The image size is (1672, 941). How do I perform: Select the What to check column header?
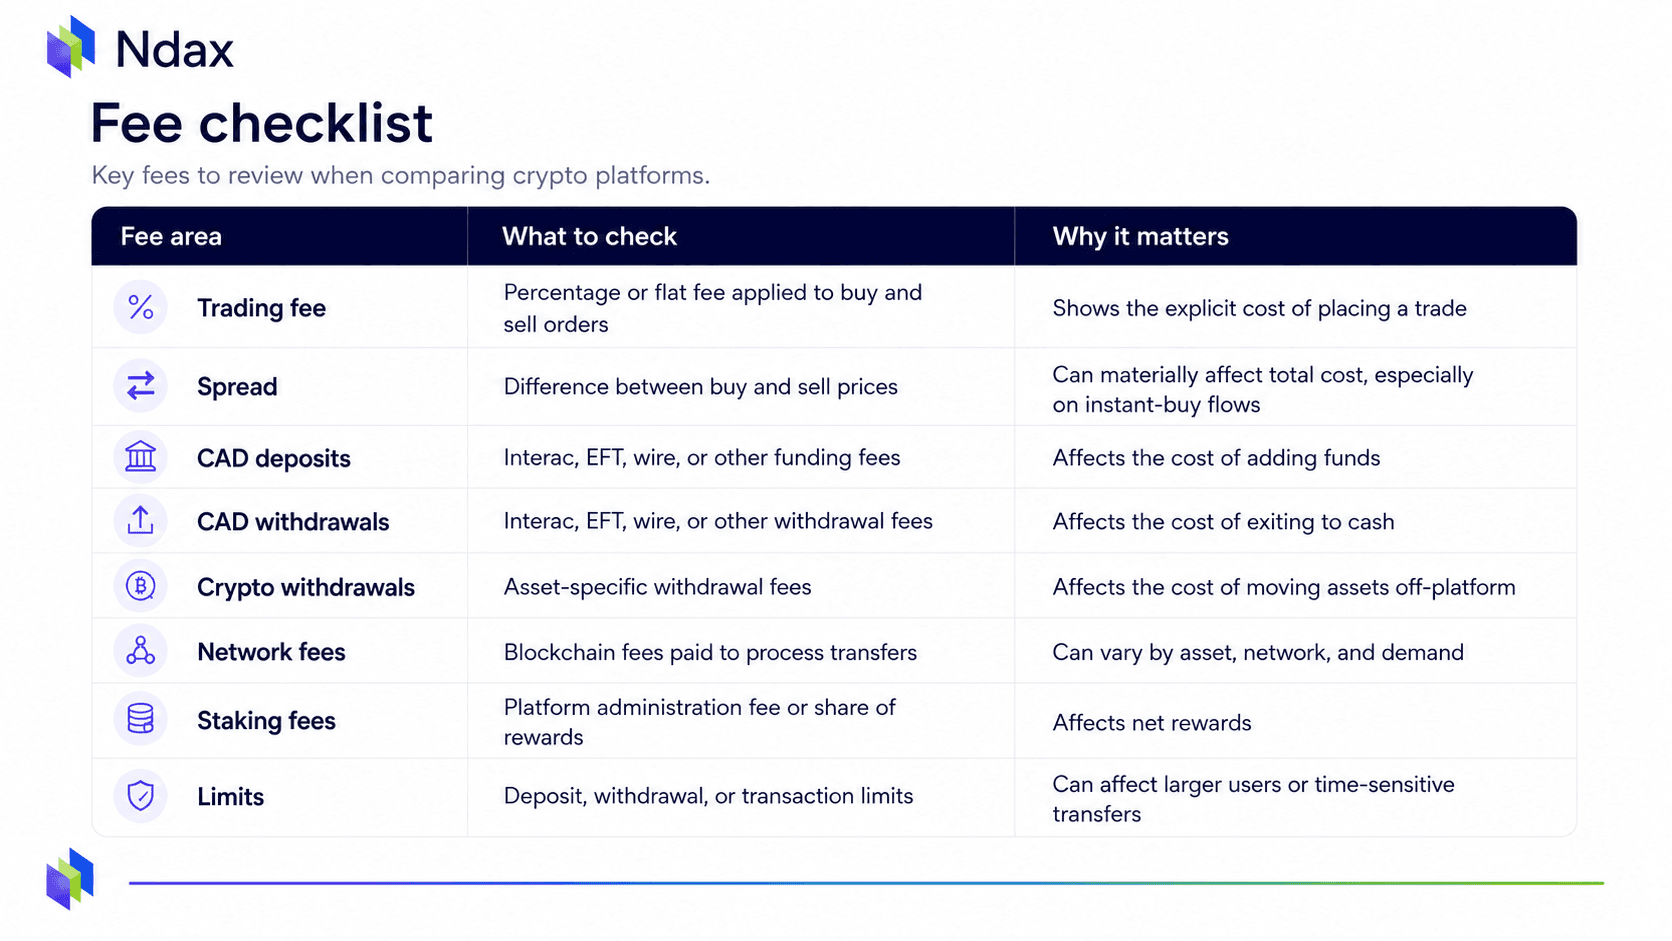(x=589, y=237)
